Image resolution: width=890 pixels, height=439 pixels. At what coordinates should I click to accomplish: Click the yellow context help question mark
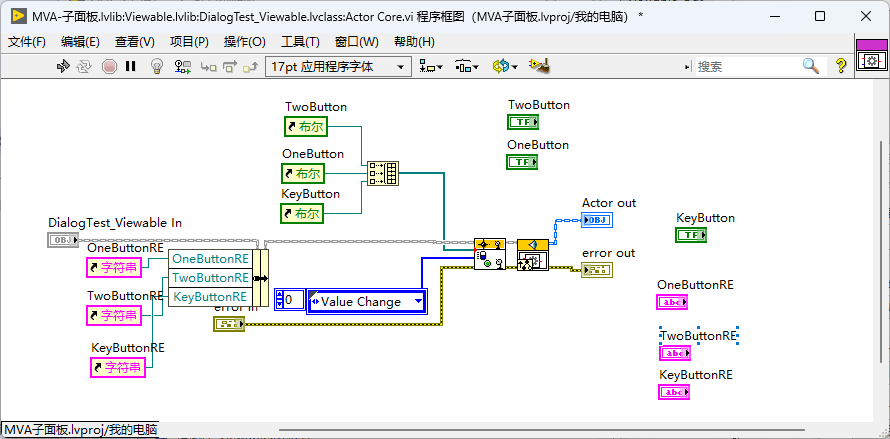pos(841,66)
